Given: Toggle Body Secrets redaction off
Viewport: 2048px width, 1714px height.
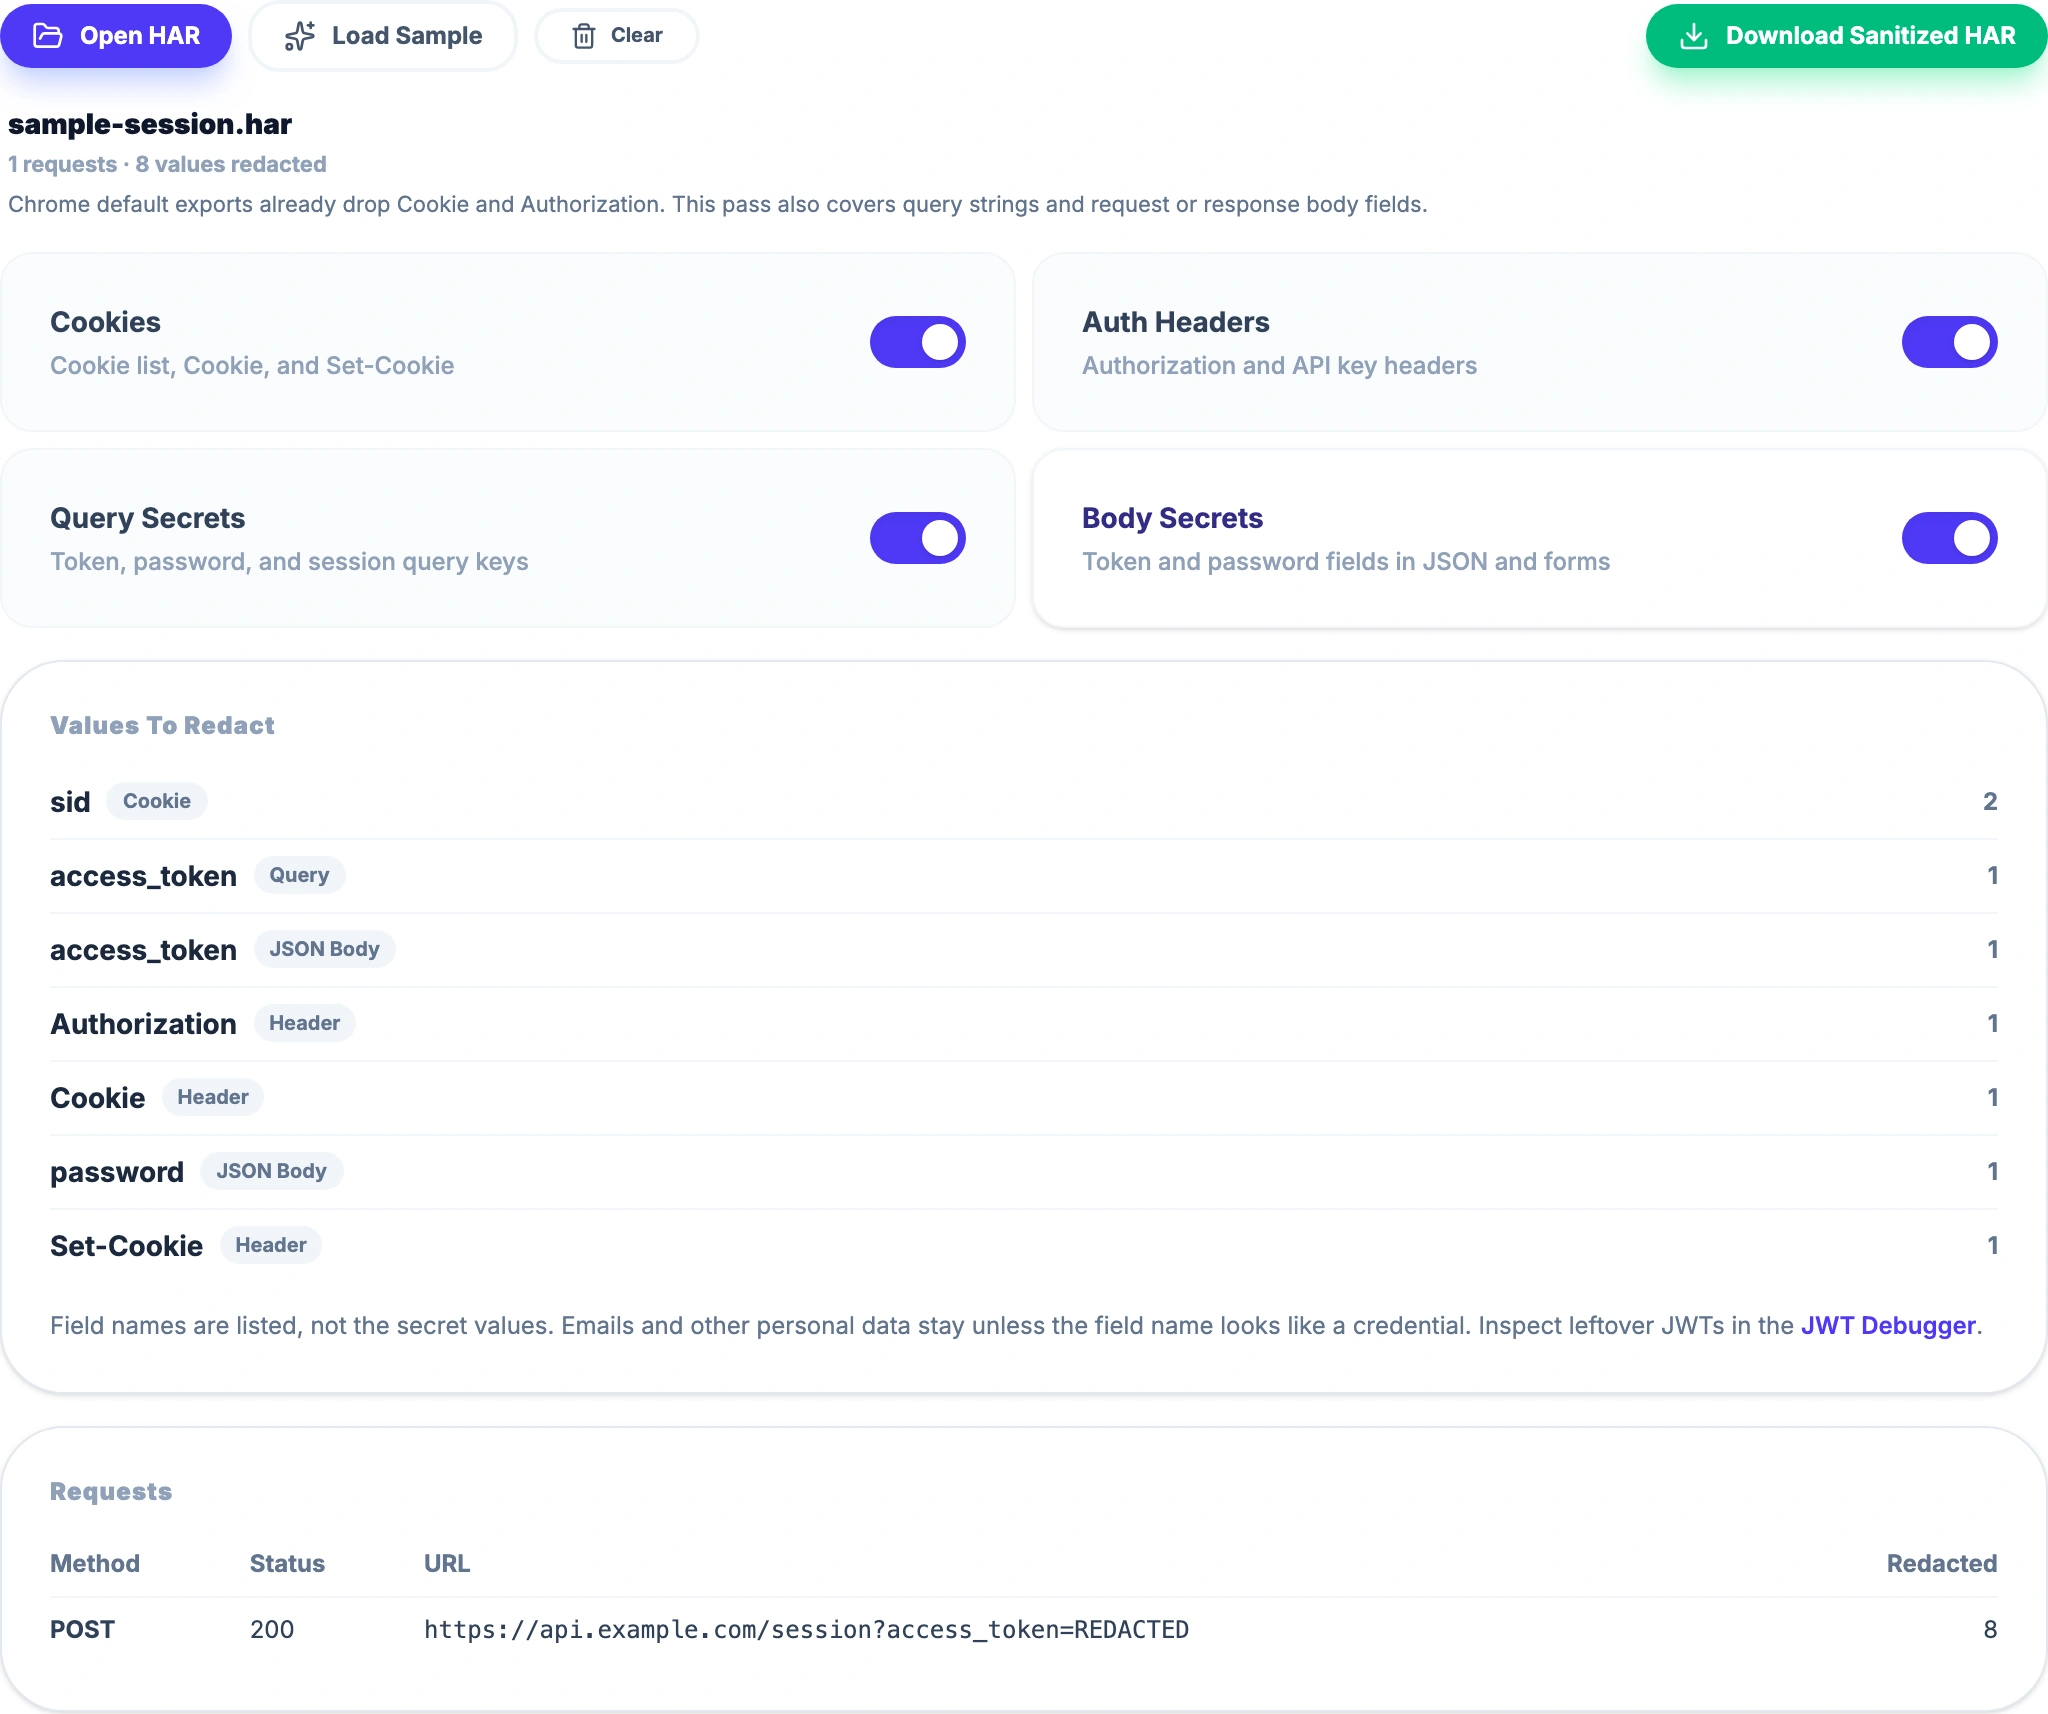Looking at the screenshot, I should 1949,538.
